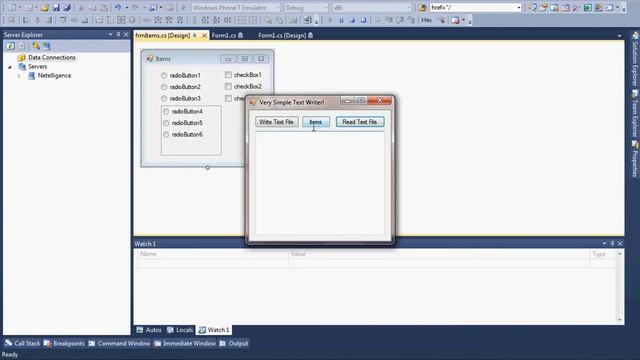Click Connect to Server icon

pyautogui.click(x=47, y=46)
